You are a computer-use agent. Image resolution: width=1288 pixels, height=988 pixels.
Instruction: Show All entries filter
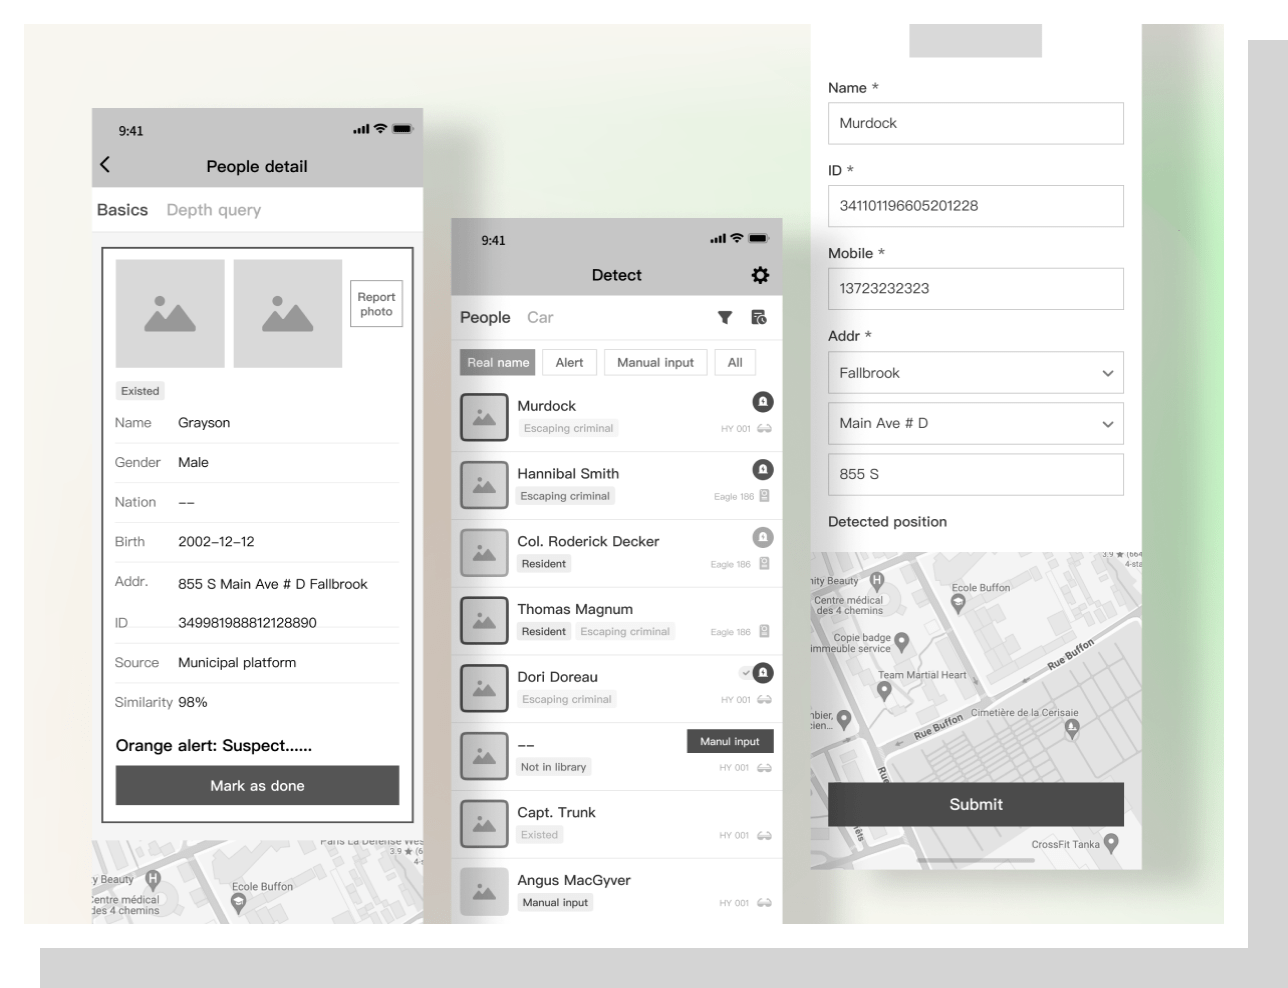pyautogui.click(x=735, y=362)
